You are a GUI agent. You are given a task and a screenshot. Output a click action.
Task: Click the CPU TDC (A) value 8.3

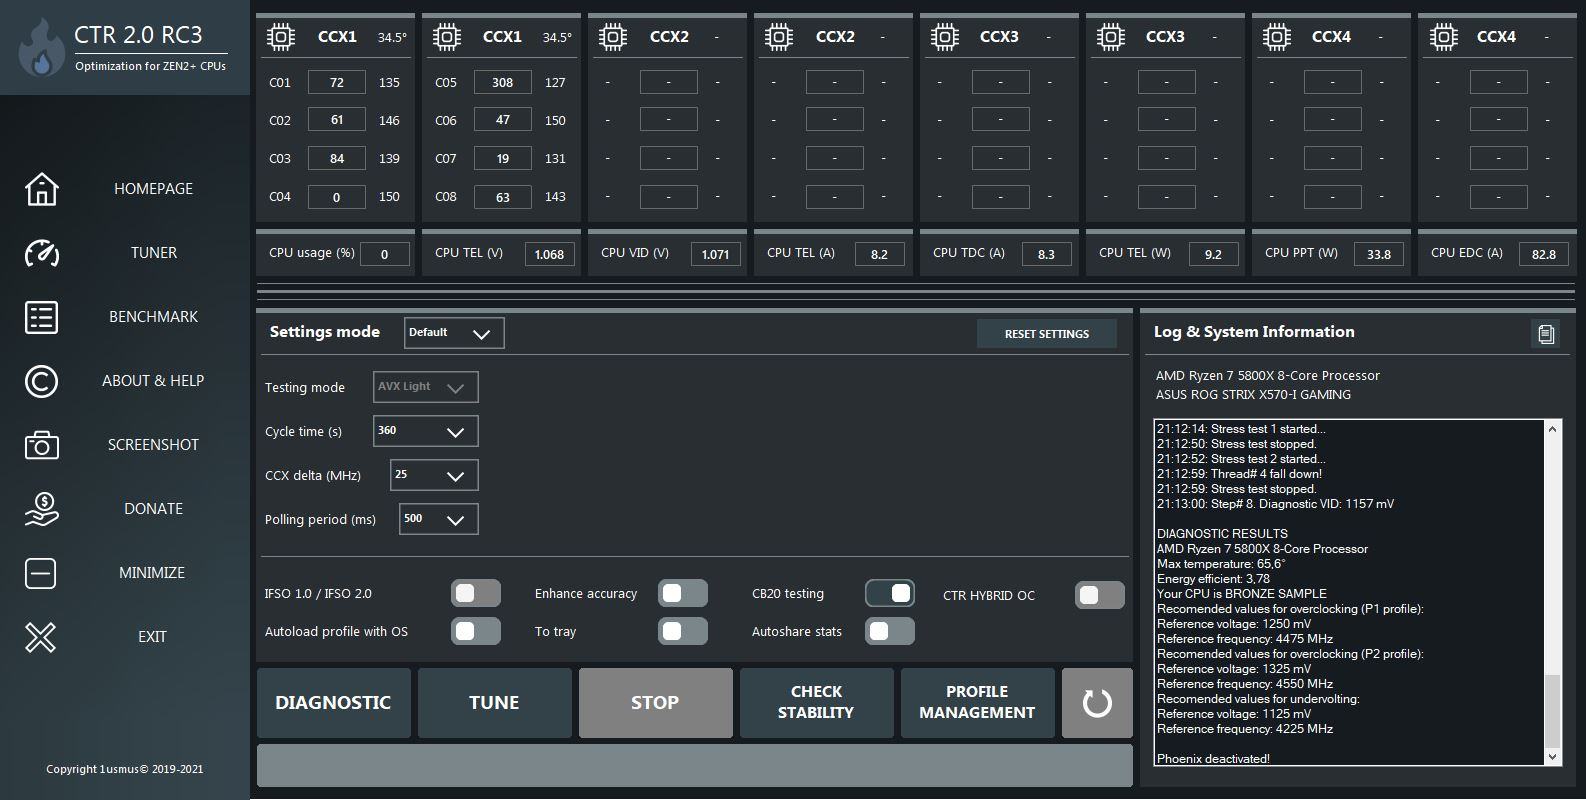(x=1046, y=254)
